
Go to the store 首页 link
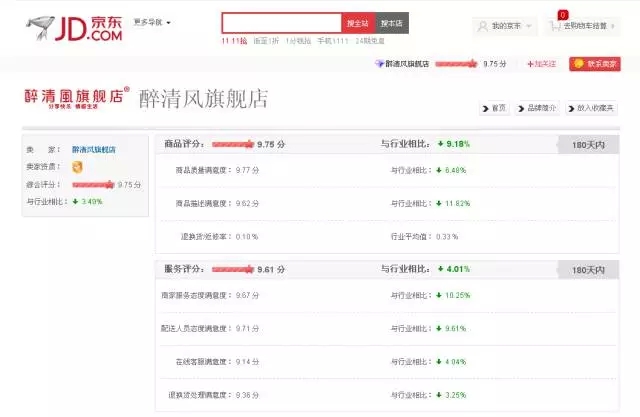(494, 108)
